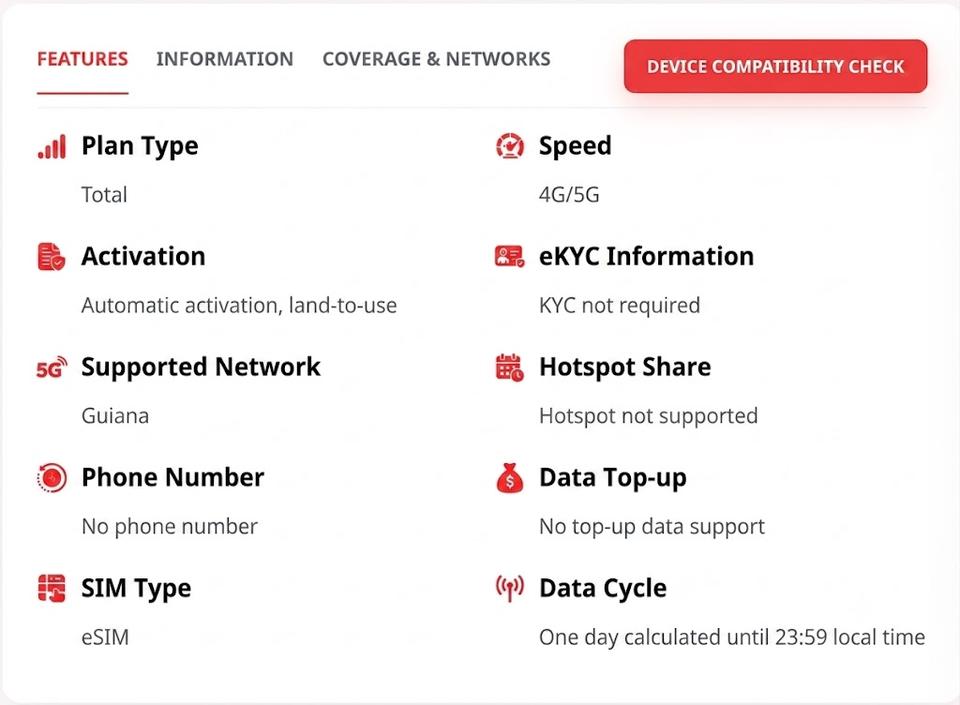Viewport: 960px width, 705px height.
Task: Click the Speed gauge icon
Action: (509, 146)
